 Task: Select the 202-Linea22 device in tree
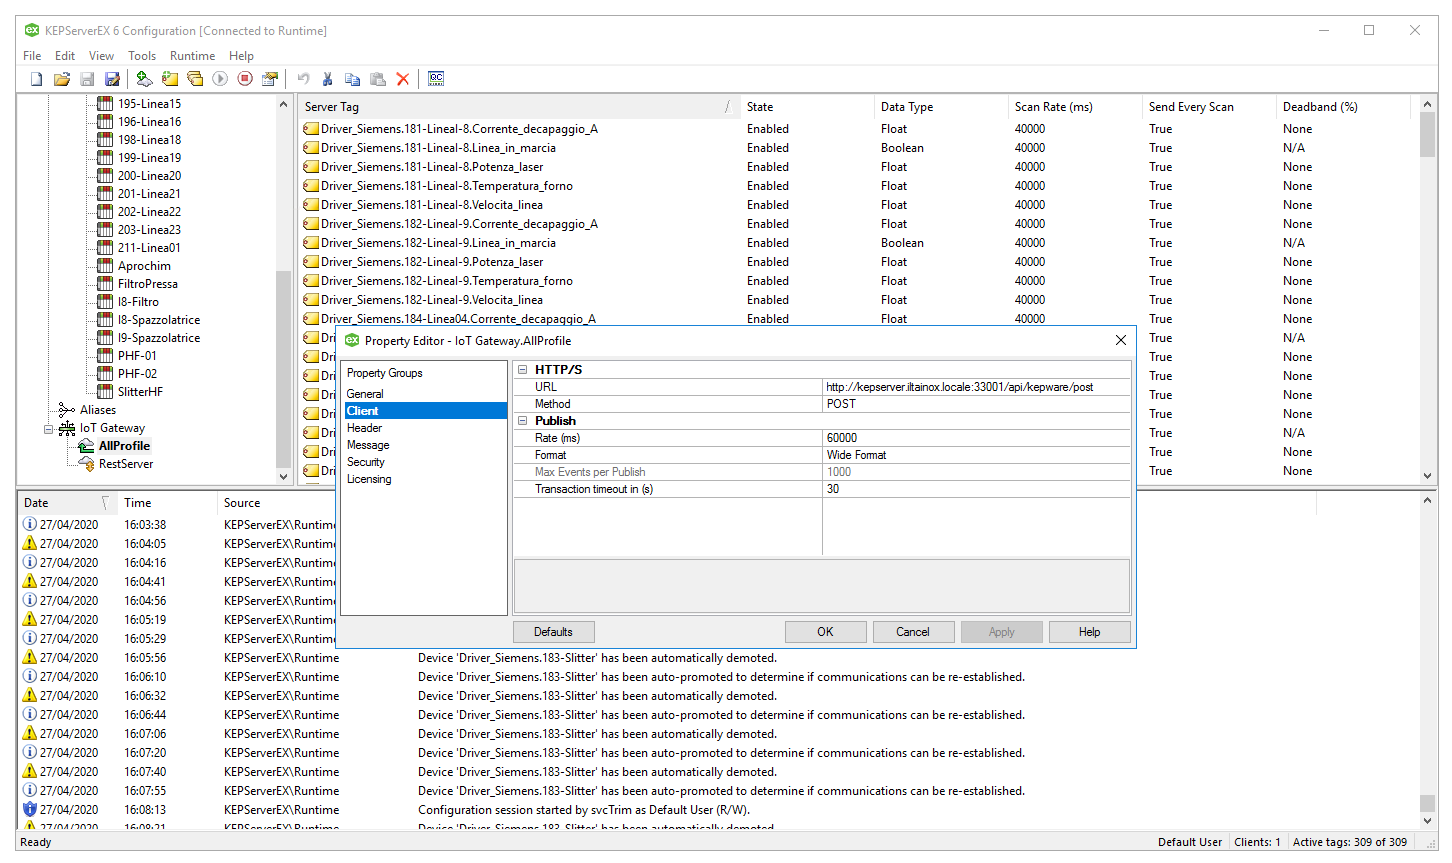pos(149,212)
